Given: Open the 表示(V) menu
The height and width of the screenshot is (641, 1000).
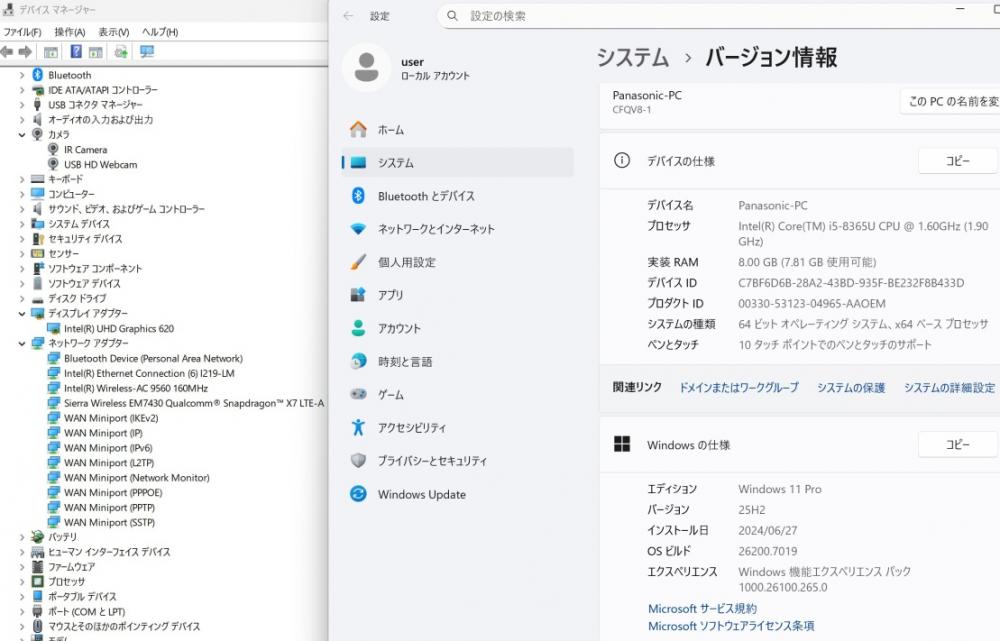Looking at the screenshot, I should (113, 32).
